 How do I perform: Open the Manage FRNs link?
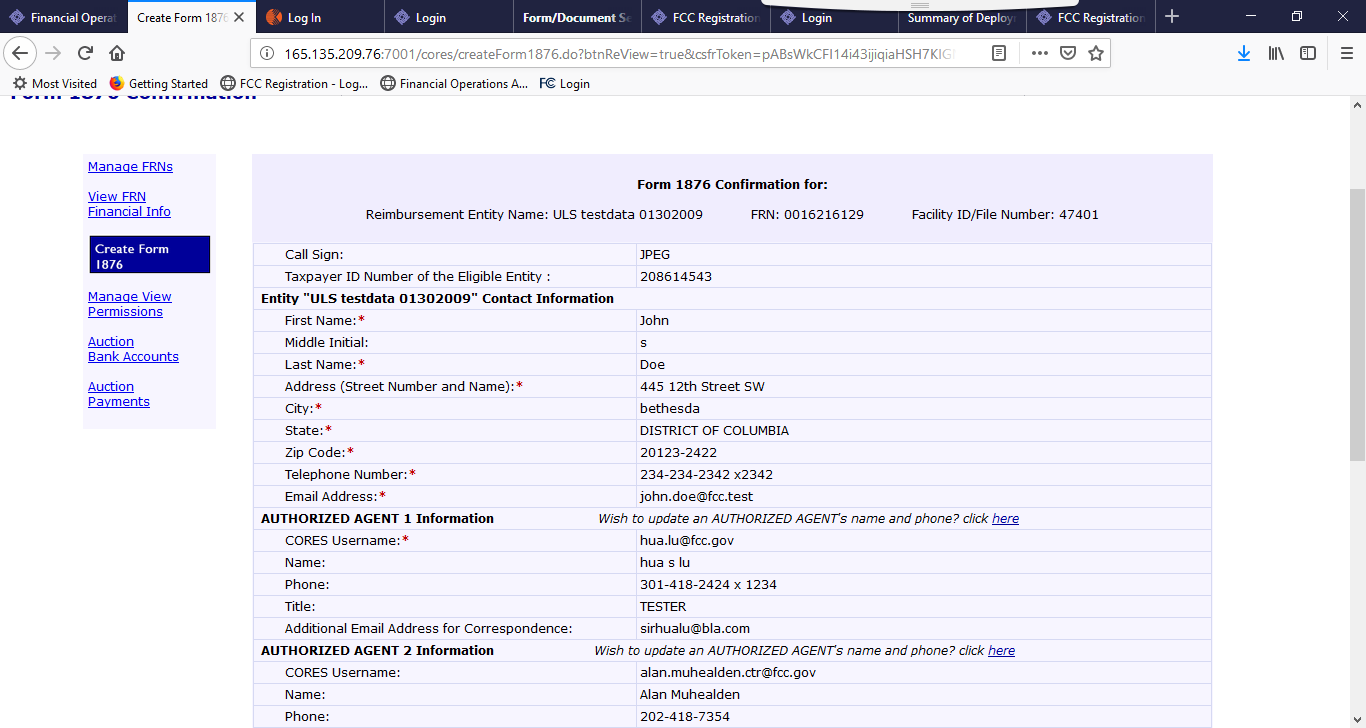tap(130, 167)
